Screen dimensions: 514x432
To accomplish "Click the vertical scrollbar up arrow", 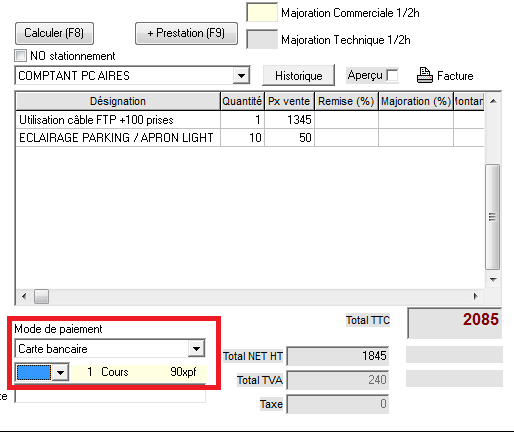I will (493, 101).
